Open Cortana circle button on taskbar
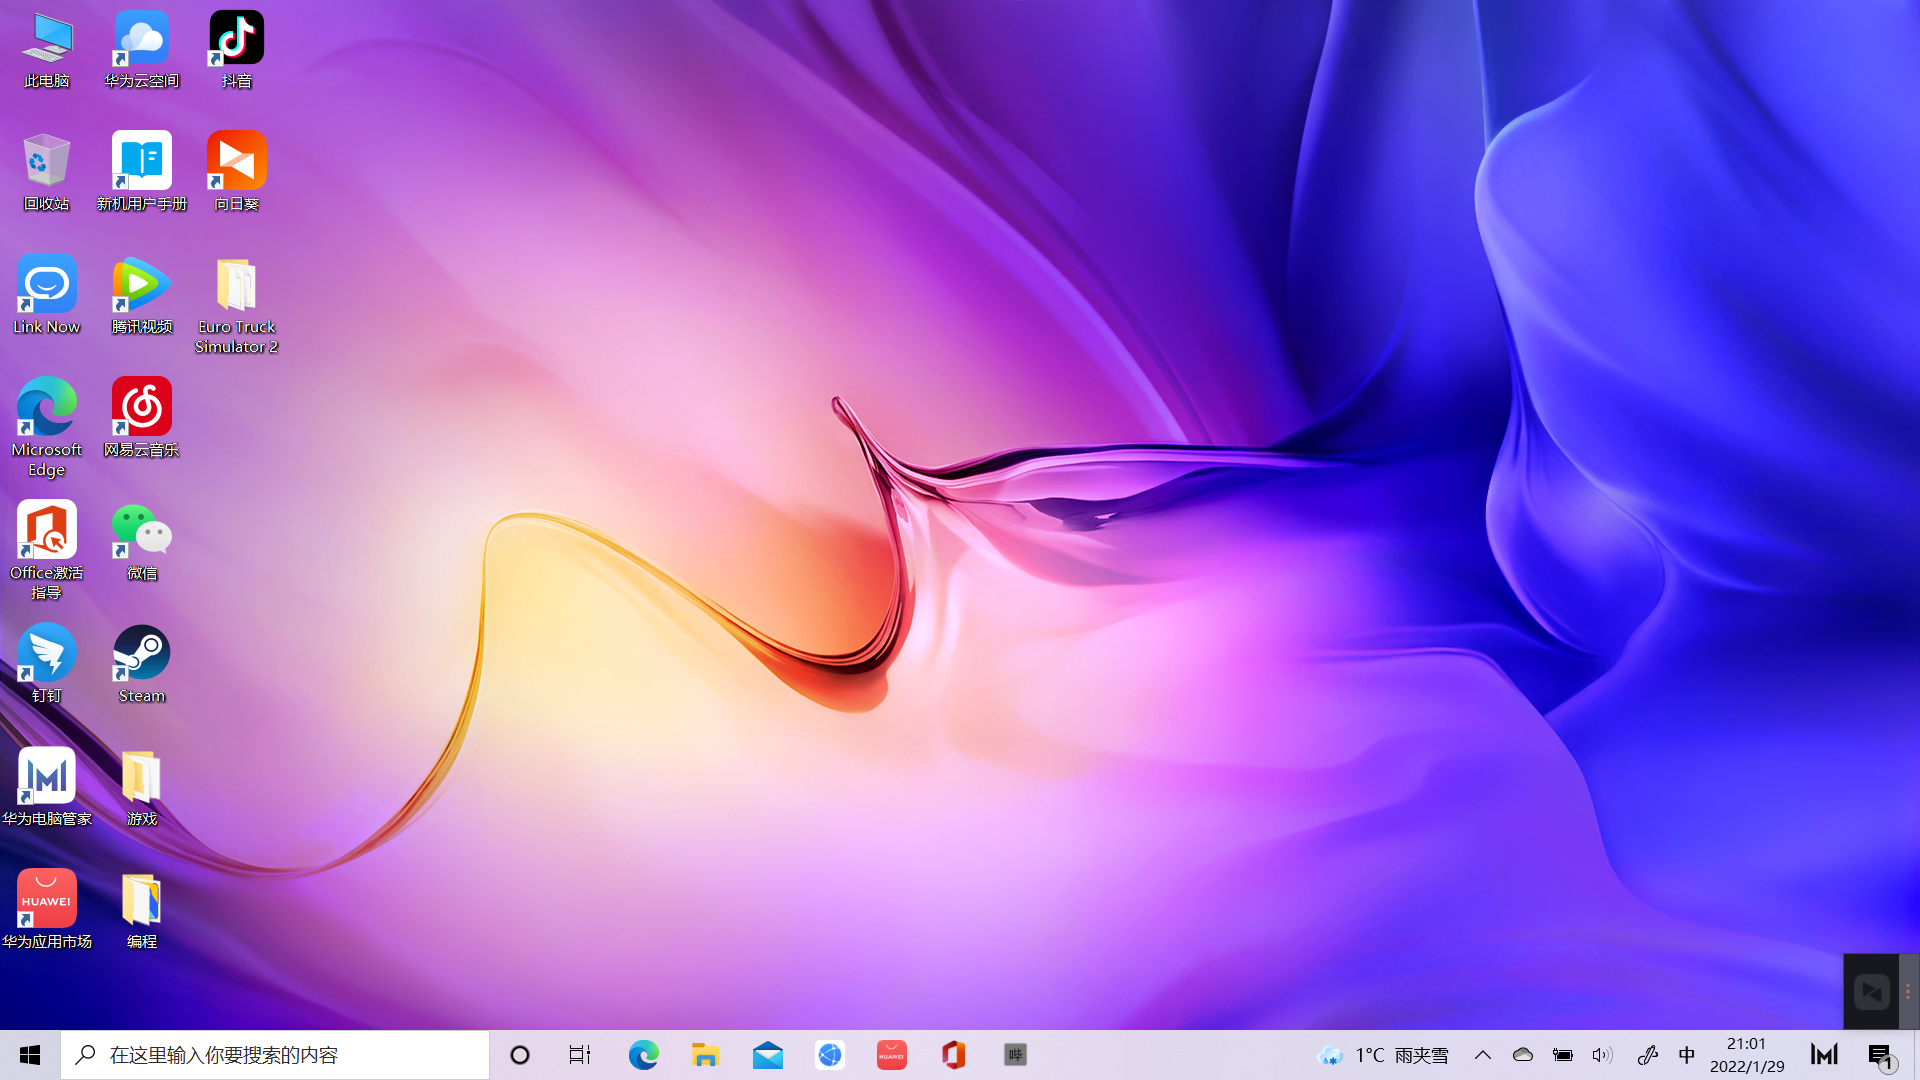Screen dimensions: 1920x1080 click(520, 1055)
